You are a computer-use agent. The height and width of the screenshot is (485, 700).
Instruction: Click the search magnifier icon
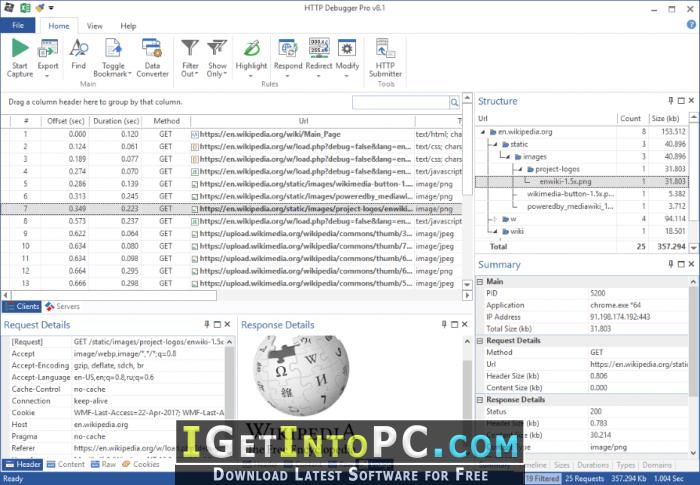(454, 102)
